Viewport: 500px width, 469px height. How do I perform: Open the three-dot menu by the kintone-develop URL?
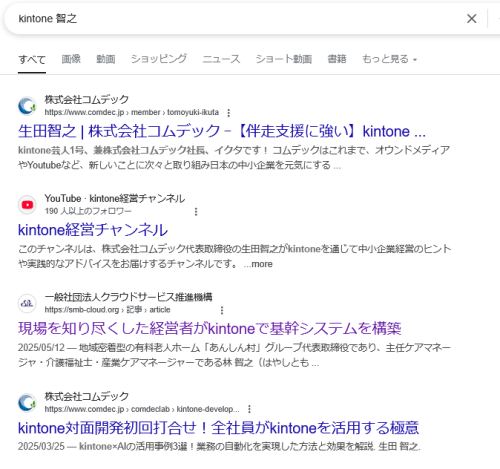pos(249,409)
